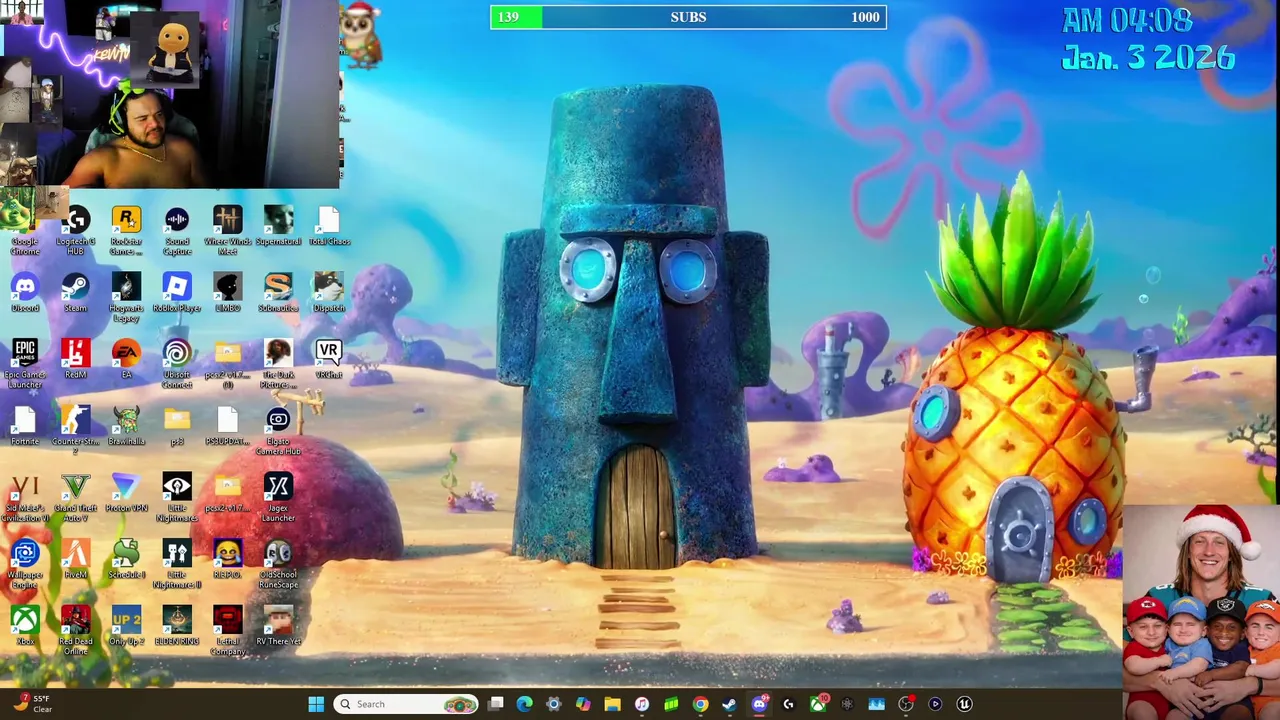This screenshot has height=720, width=1280.
Task: Select the Little Nightmares II shortcut
Action: (177, 565)
